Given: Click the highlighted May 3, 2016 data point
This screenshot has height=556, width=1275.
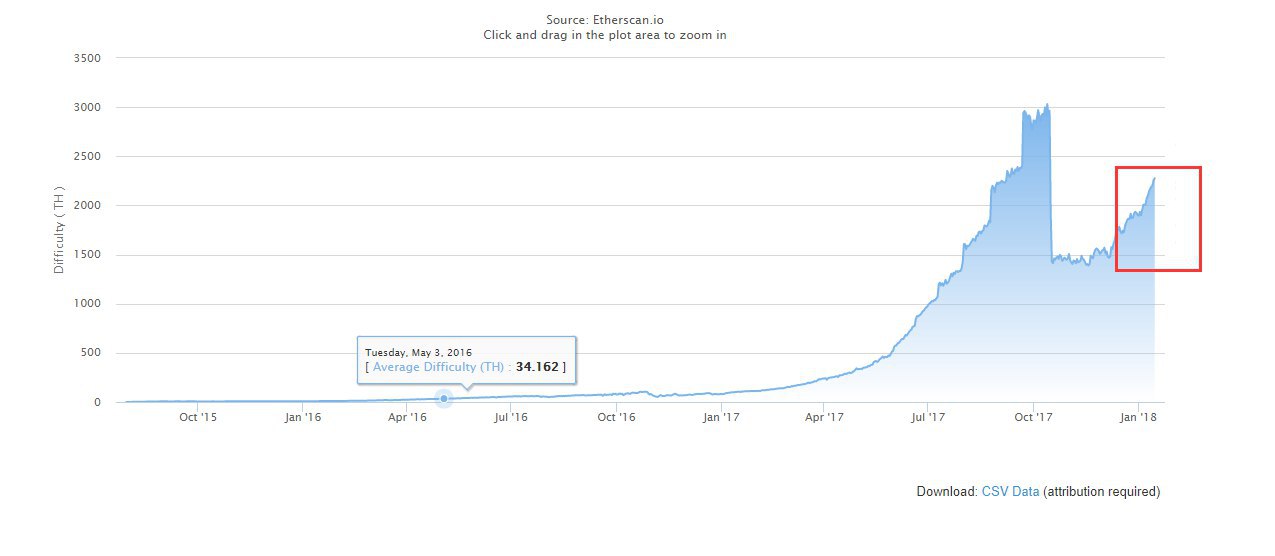Looking at the screenshot, I should [x=444, y=399].
